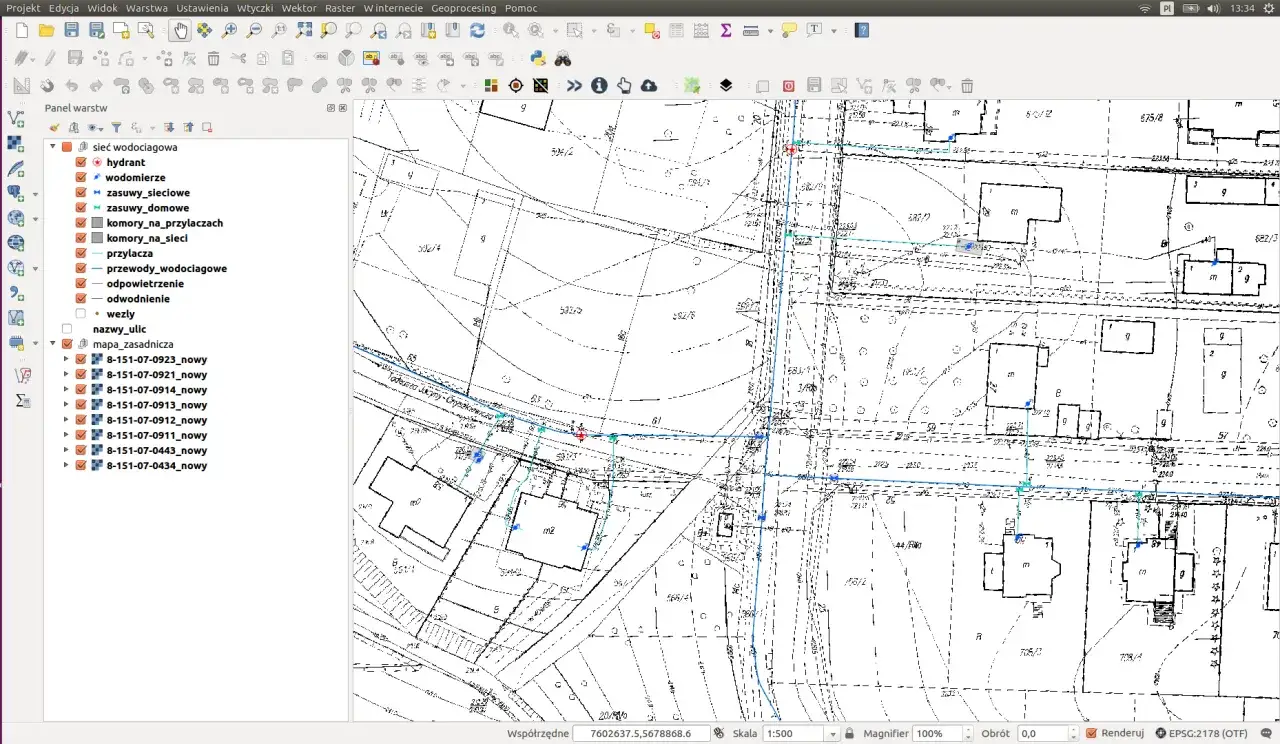Click the binoculars search plugin icon
Screen dimensions: 1280x744
point(563,58)
